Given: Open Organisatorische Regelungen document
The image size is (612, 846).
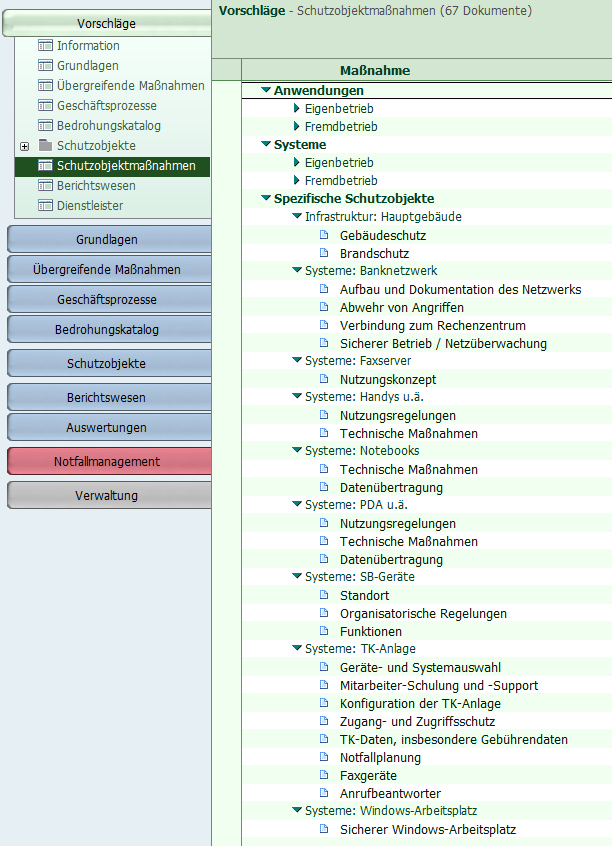Looking at the screenshot, I should click(423, 613).
